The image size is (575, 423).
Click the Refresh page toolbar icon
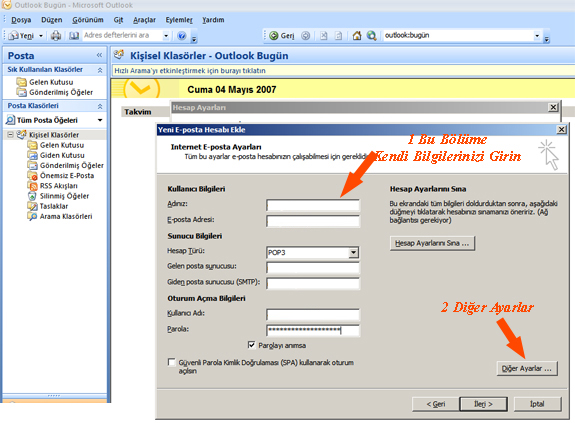[338, 36]
